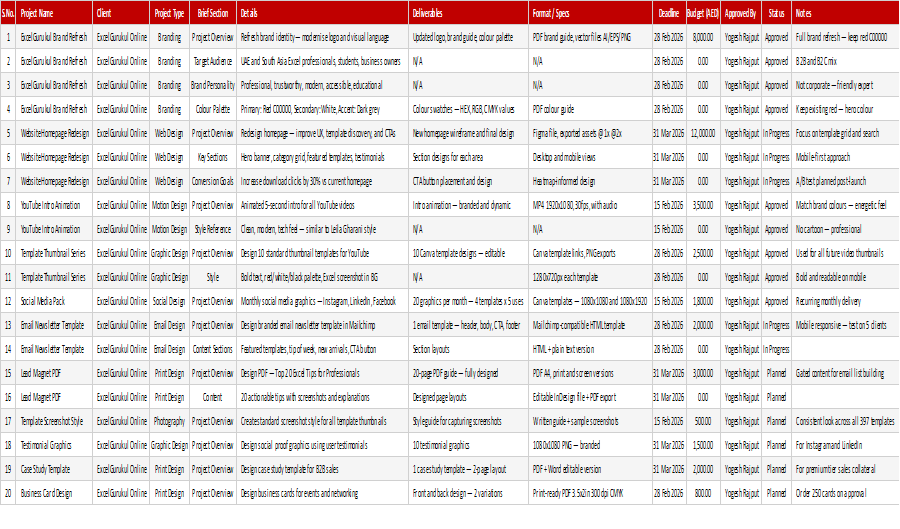Select the 'Style Reference' cell
900x529 pixels.
(212, 230)
